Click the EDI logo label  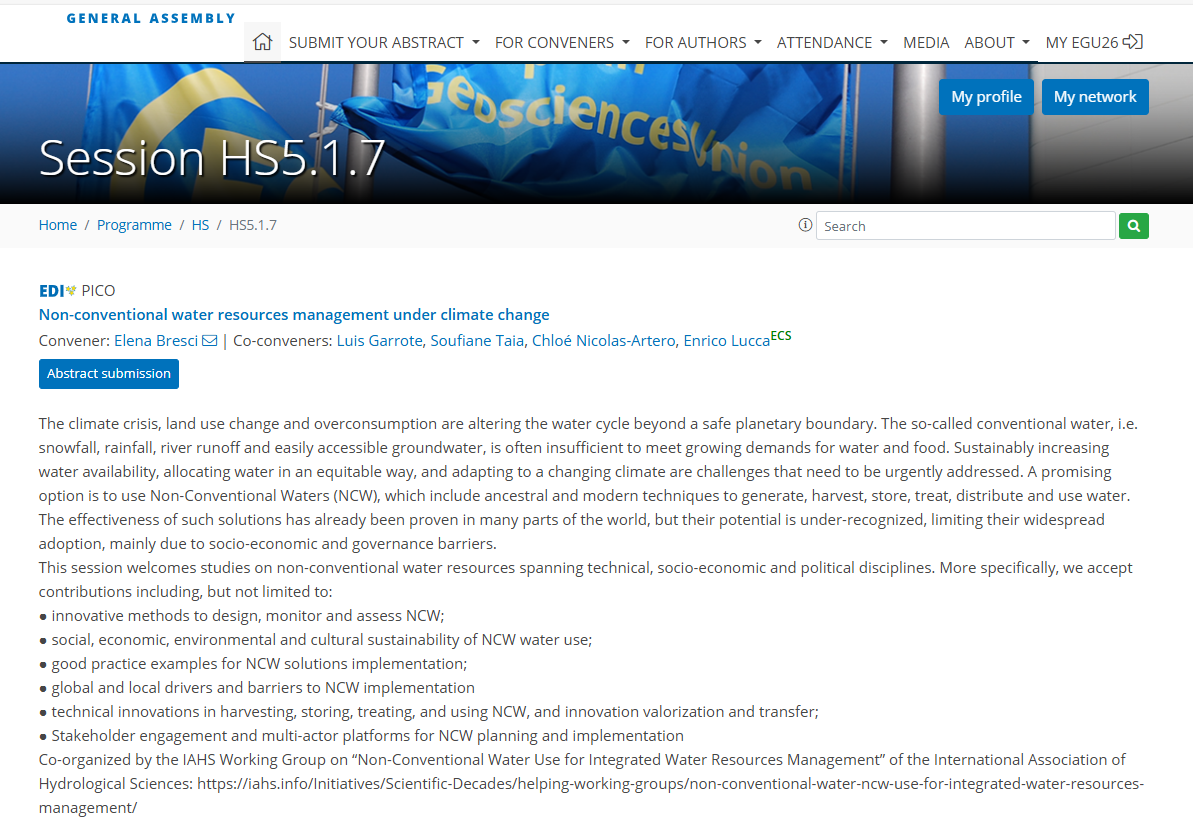(57, 291)
